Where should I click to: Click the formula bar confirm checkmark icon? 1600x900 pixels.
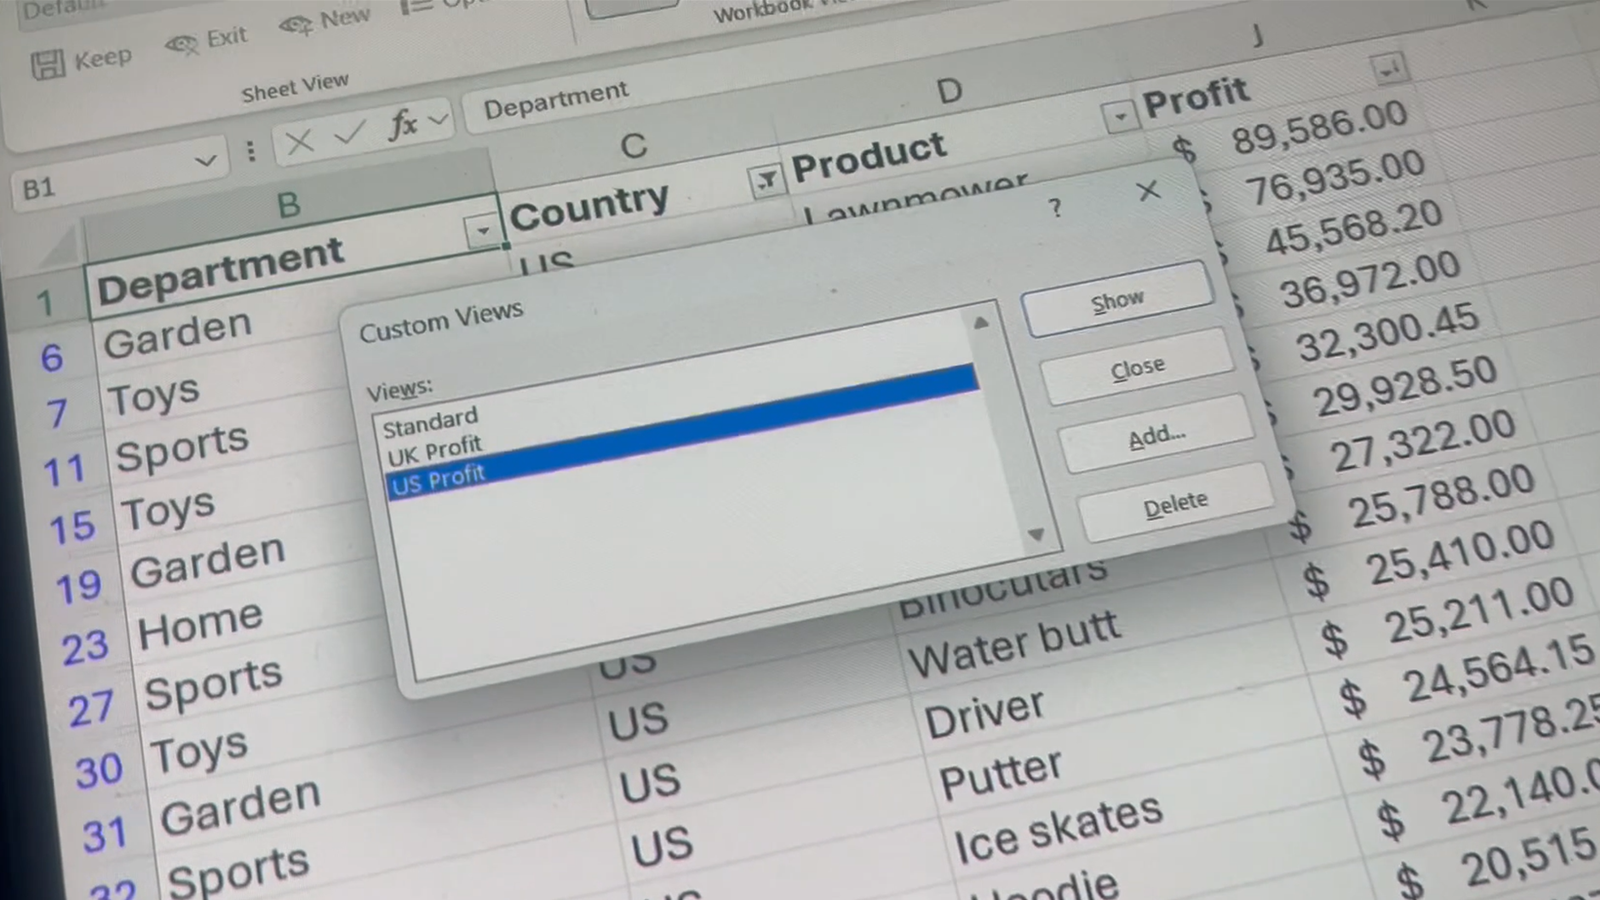pyautogui.click(x=350, y=132)
